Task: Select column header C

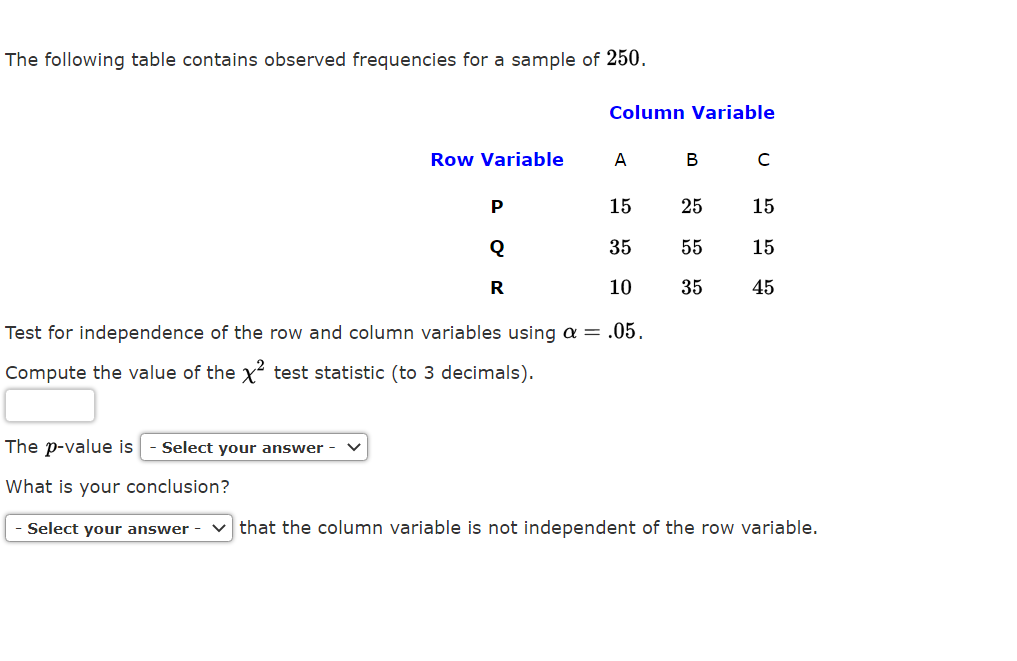Action: [x=763, y=160]
